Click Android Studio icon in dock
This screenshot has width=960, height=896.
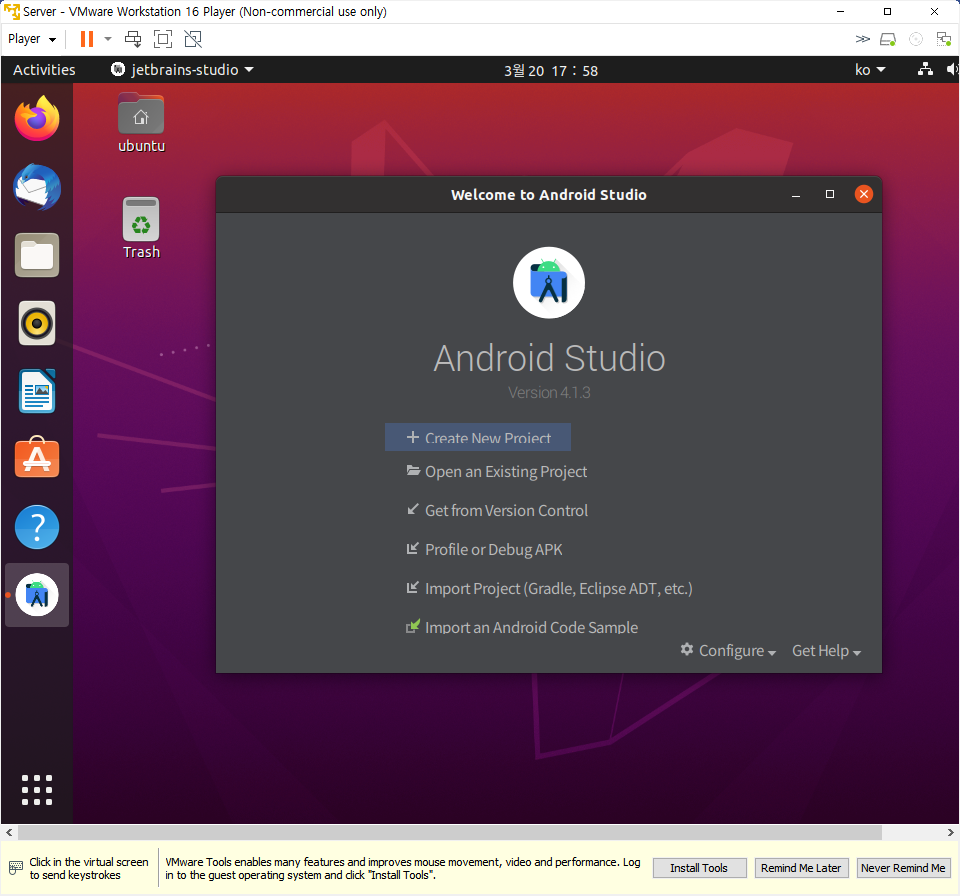[x=37, y=595]
